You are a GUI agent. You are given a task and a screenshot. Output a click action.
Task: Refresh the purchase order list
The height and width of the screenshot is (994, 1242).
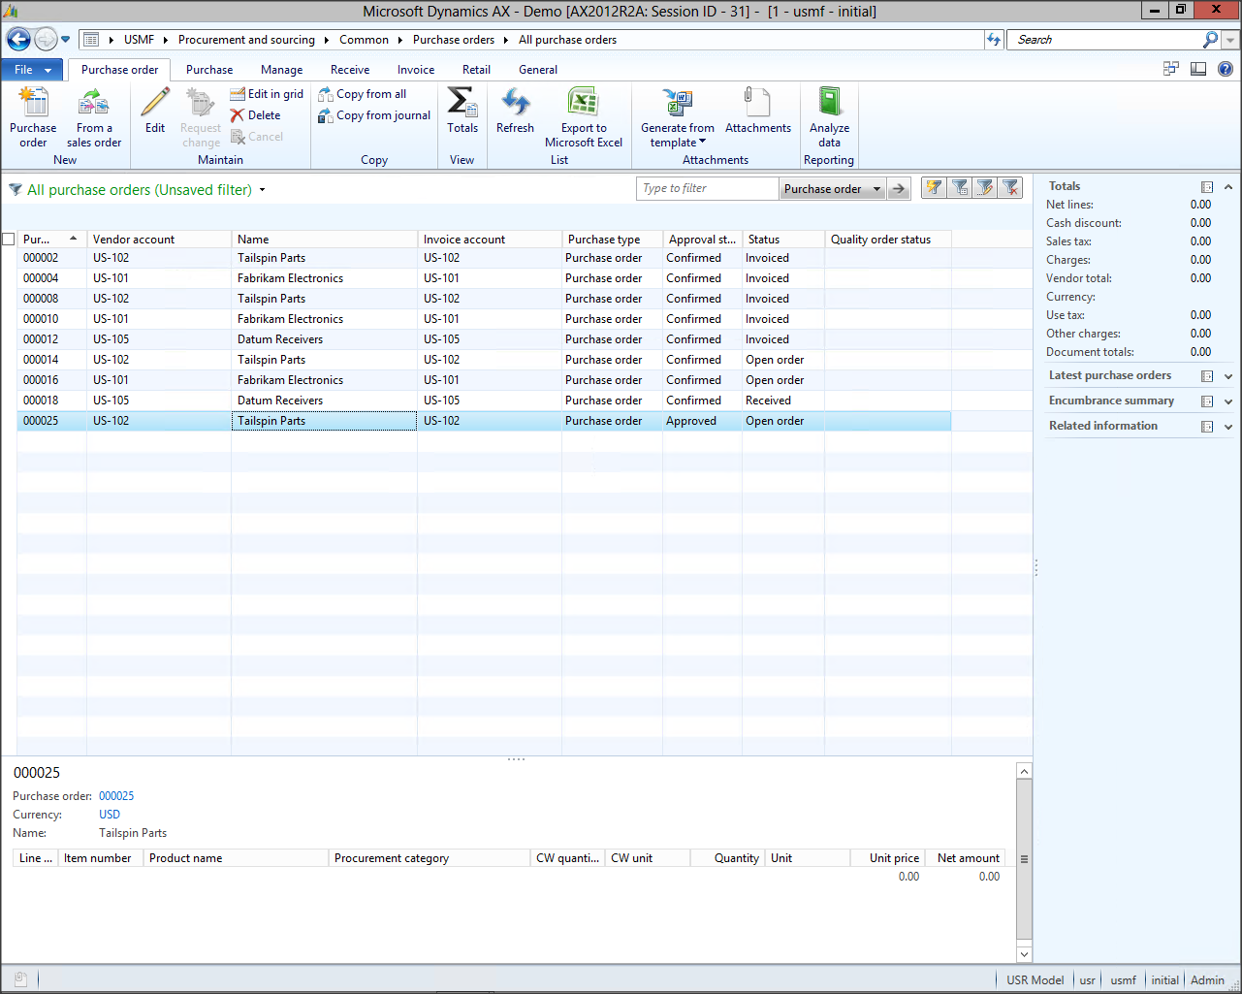[x=515, y=103]
